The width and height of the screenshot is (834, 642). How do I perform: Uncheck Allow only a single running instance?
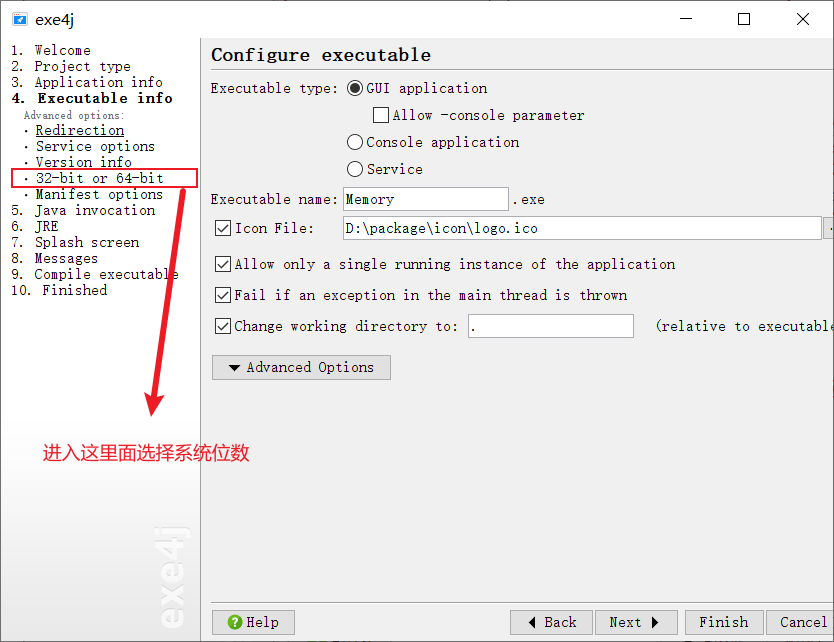pyautogui.click(x=223, y=264)
